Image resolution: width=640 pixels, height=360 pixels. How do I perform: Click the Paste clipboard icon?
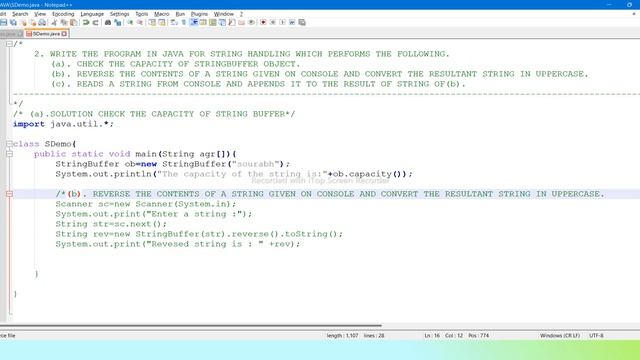tap(73, 22)
